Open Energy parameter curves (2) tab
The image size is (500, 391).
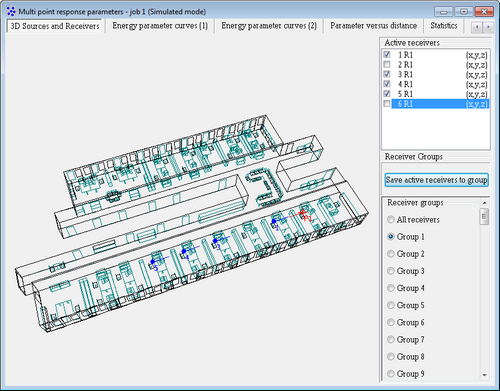(269, 26)
